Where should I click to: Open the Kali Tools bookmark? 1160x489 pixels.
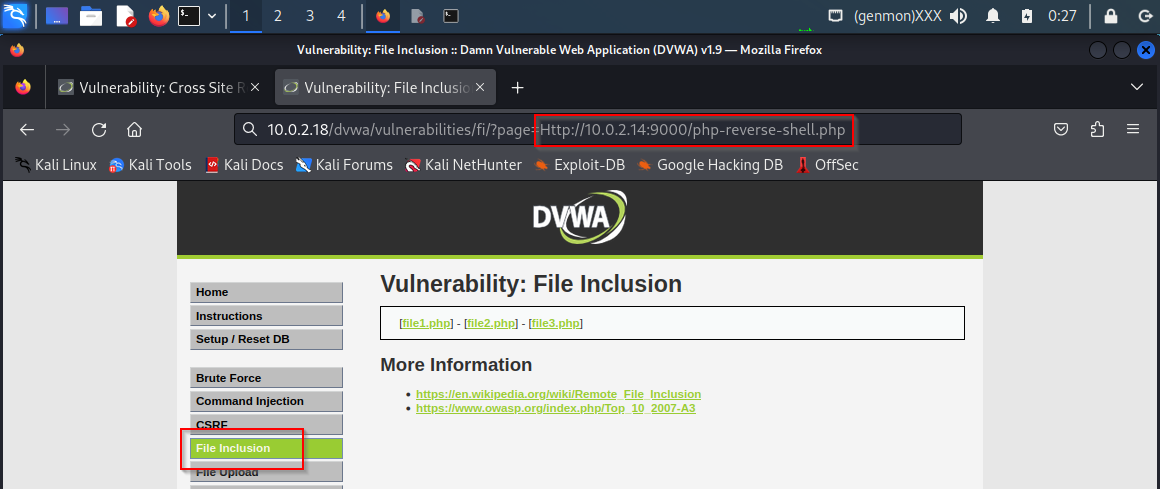click(x=150, y=165)
